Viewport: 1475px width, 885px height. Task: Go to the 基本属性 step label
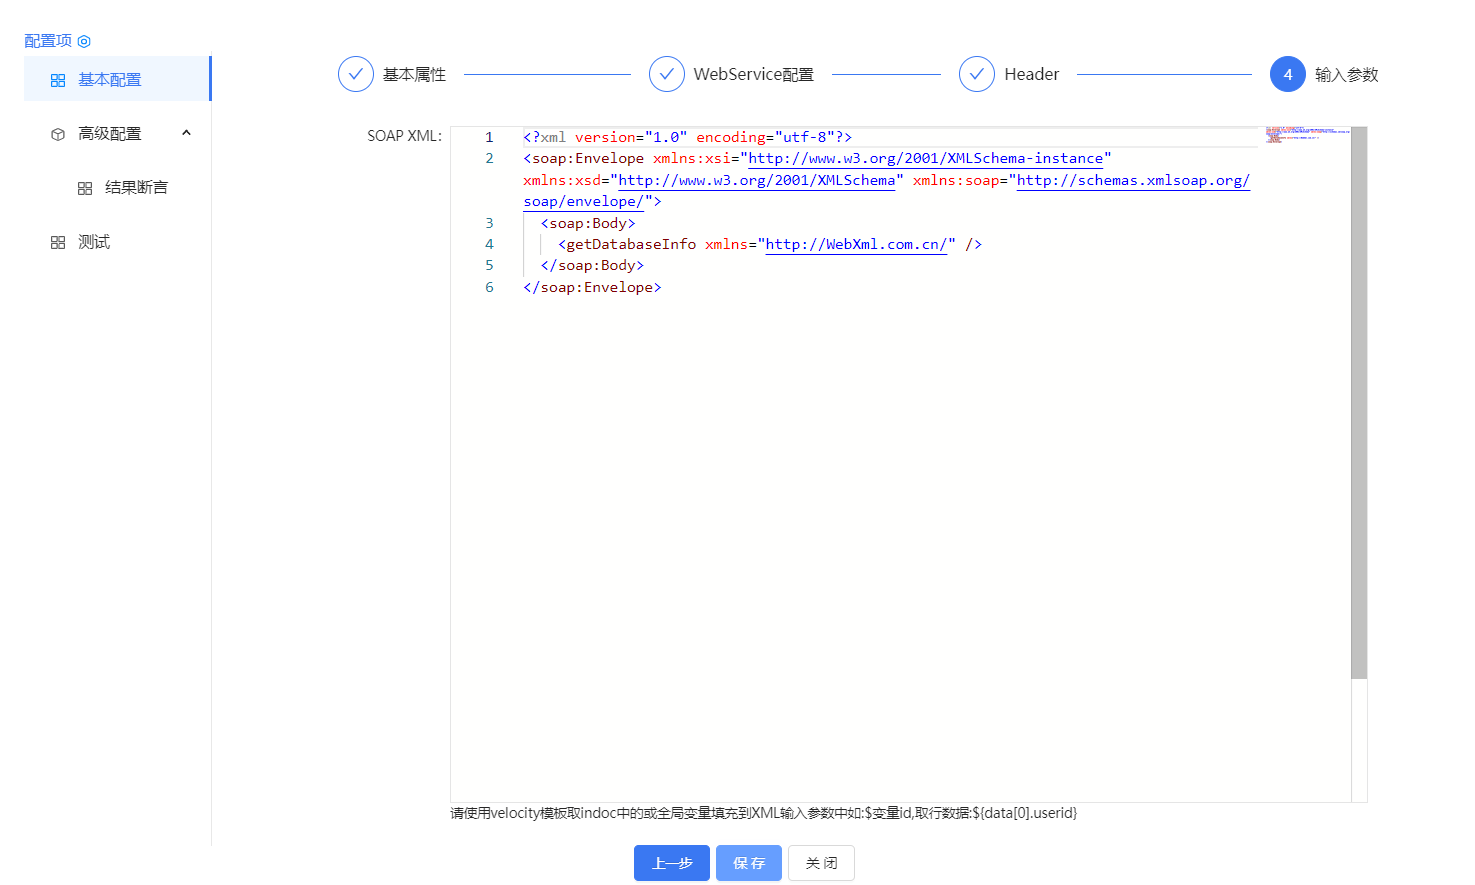414,74
